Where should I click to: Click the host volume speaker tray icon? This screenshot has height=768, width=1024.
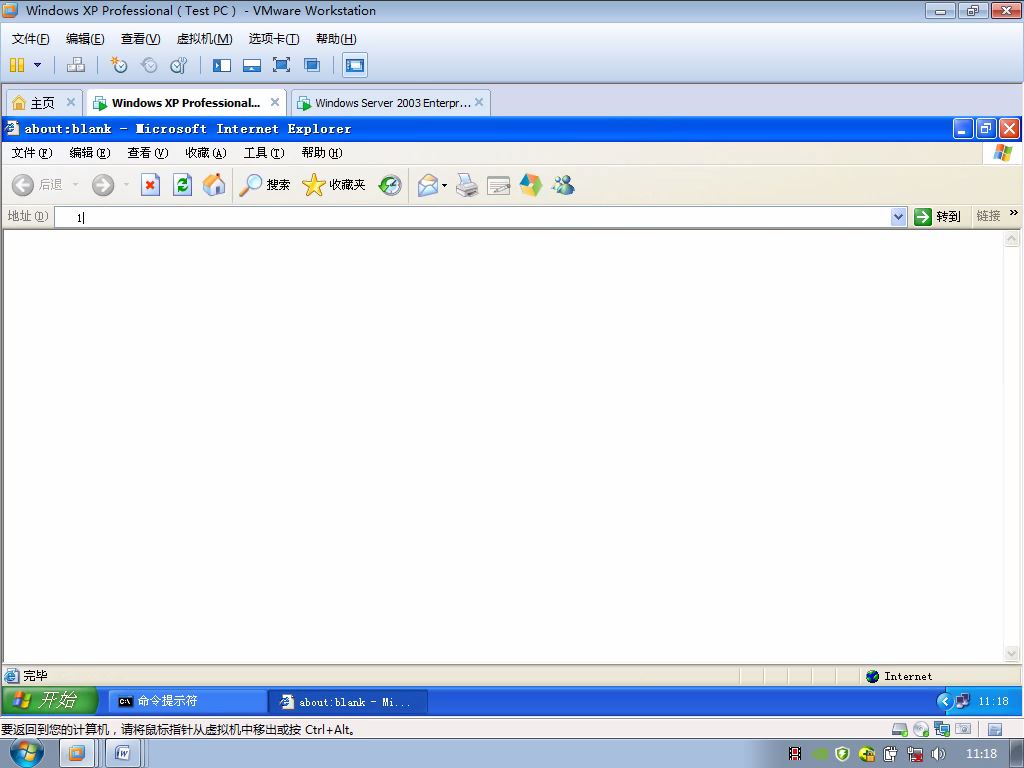(938, 754)
